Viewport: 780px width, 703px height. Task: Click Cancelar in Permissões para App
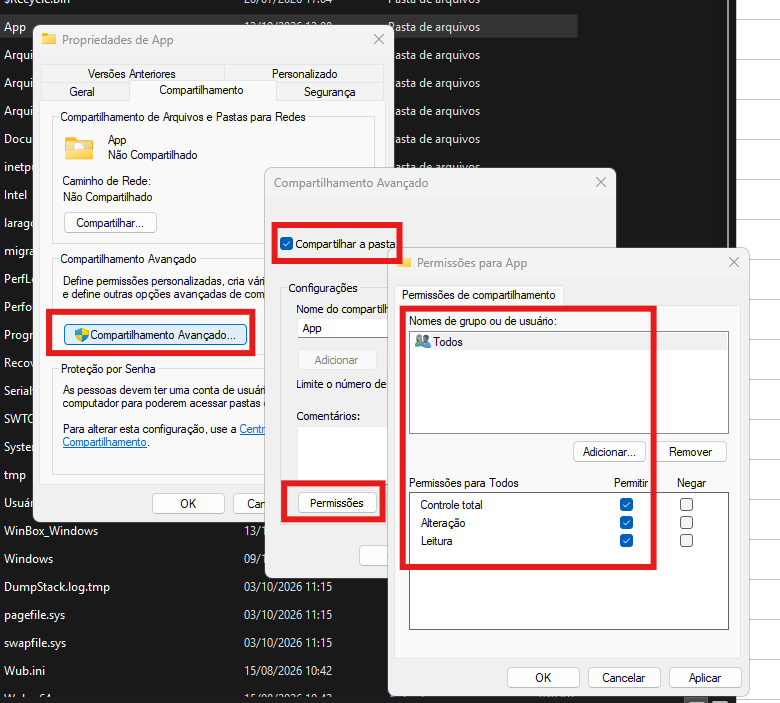624,678
